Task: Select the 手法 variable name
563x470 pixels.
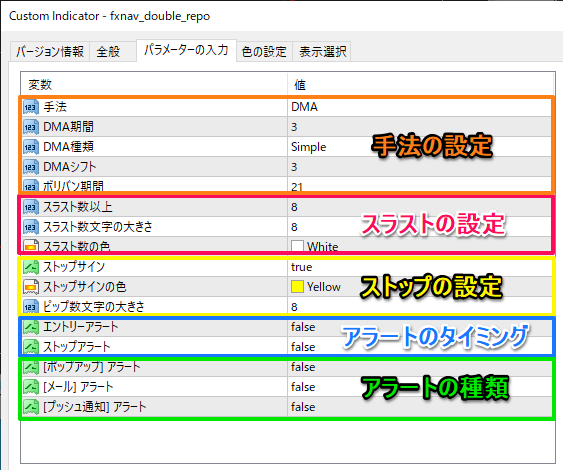Action: coord(55,107)
